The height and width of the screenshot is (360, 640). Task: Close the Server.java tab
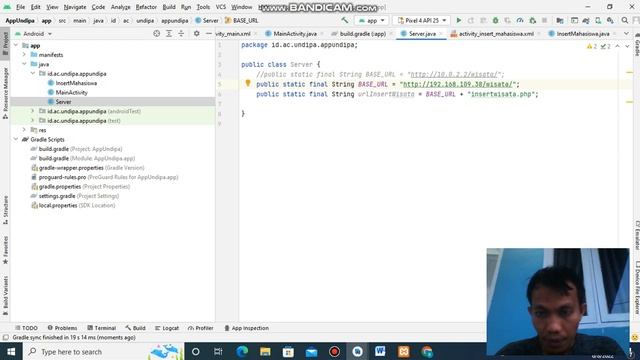point(441,34)
